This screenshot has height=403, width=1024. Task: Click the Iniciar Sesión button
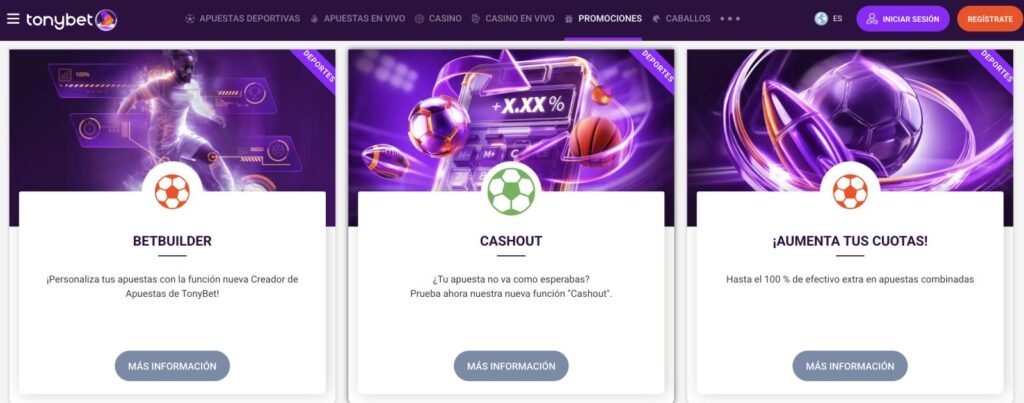903,19
